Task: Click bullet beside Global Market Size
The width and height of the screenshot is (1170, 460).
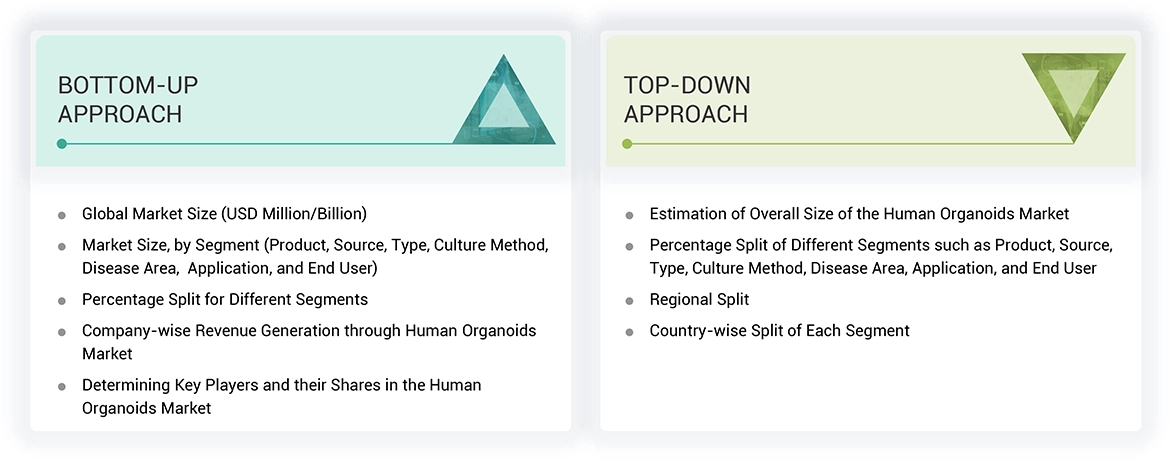Action: coord(62,214)
